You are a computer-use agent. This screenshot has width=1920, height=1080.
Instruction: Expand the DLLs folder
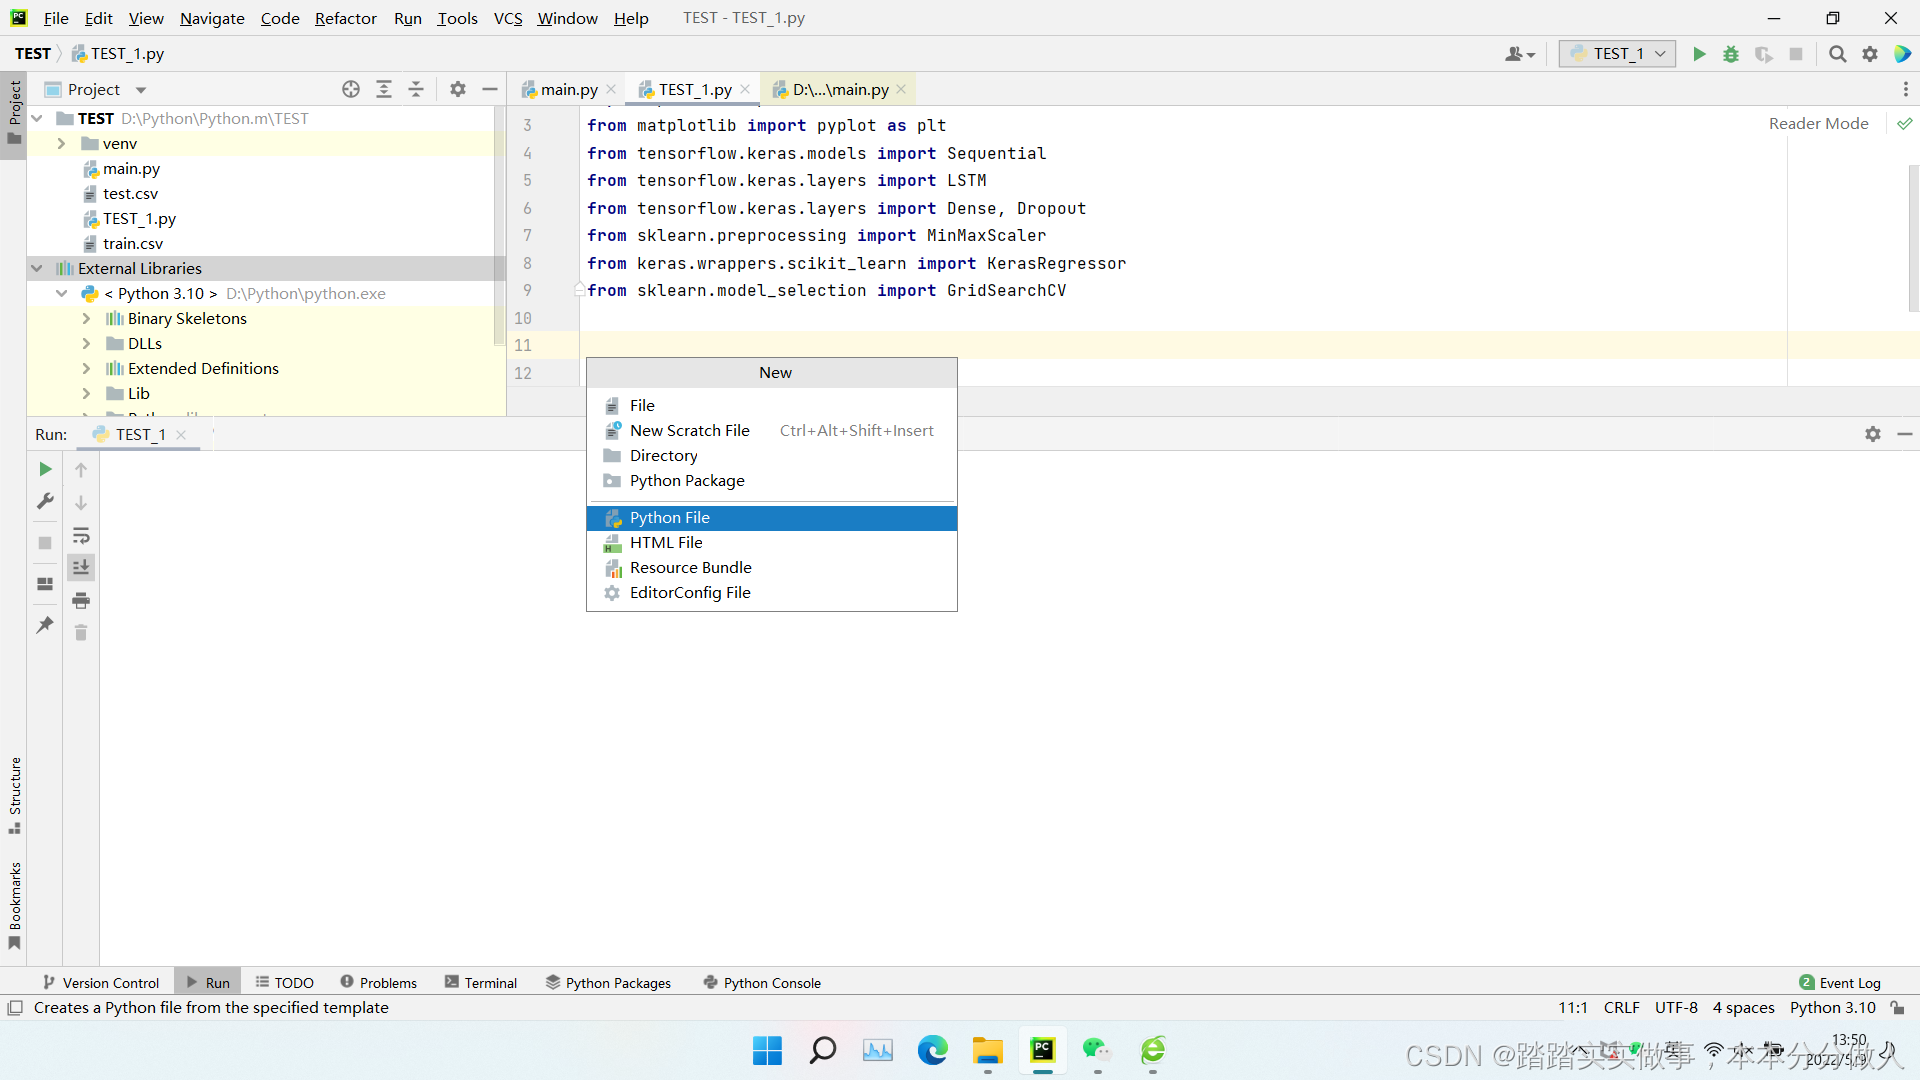tap(86, 343)
